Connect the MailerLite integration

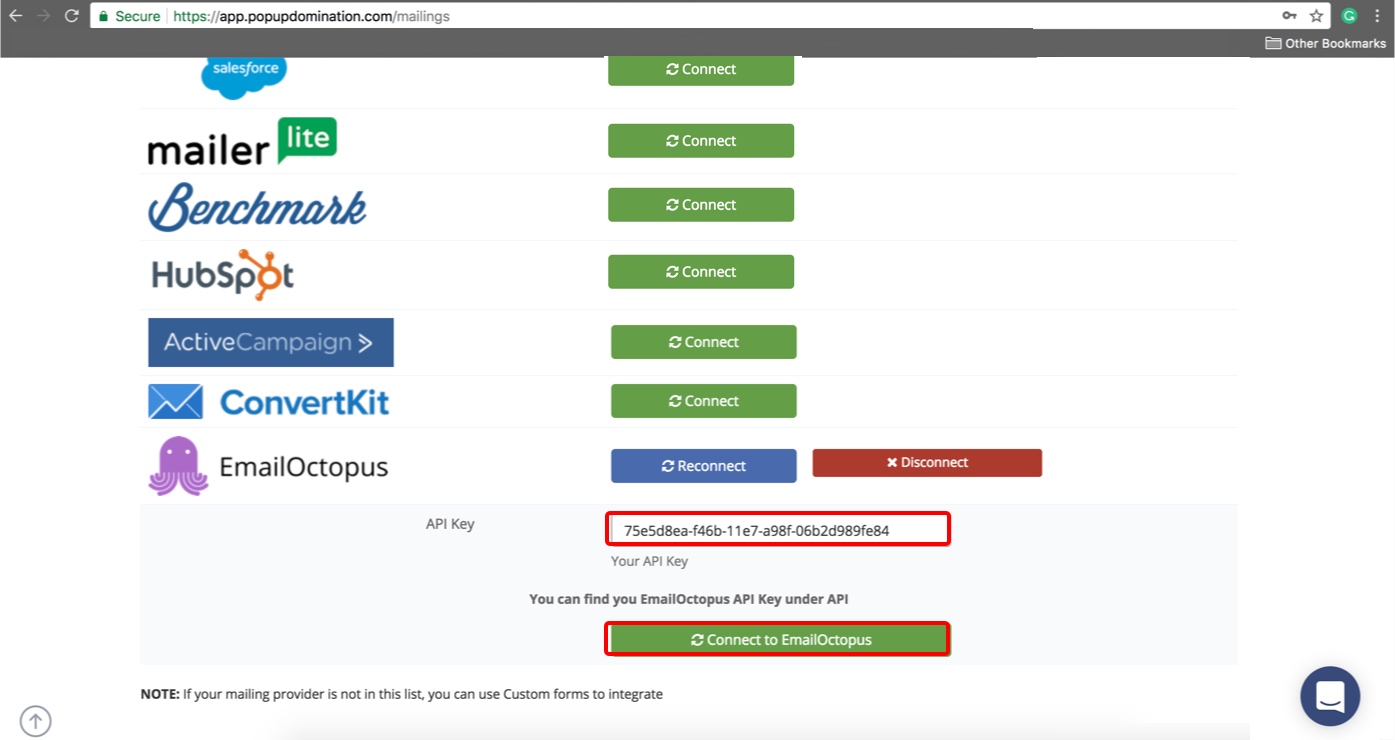tap(701, 141)
